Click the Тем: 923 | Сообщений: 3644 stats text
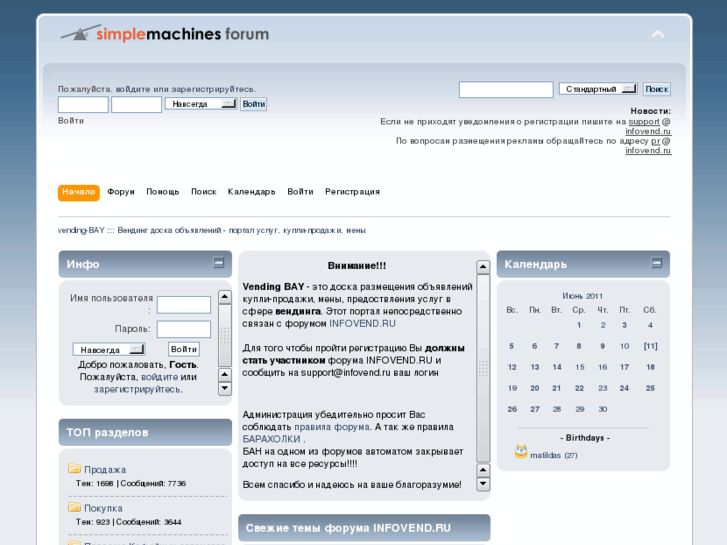The image size is (727, 545). pyautogui.click(x=128, y=522)
